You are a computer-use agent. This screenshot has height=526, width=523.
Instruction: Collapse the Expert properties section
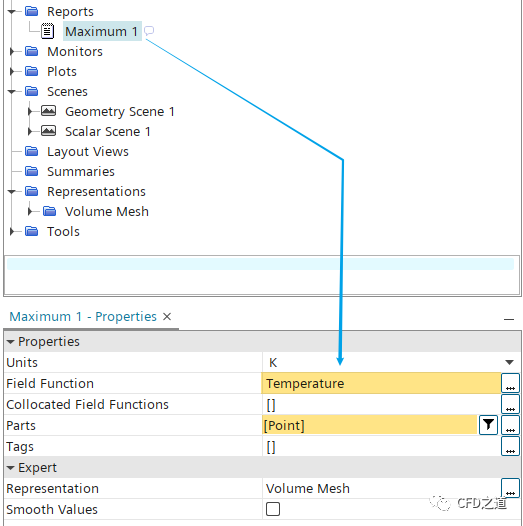coord(10,468)
